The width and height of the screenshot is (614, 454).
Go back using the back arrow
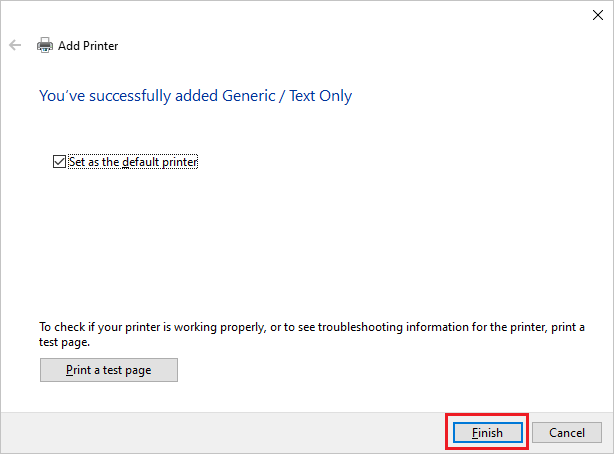point(15,45)
